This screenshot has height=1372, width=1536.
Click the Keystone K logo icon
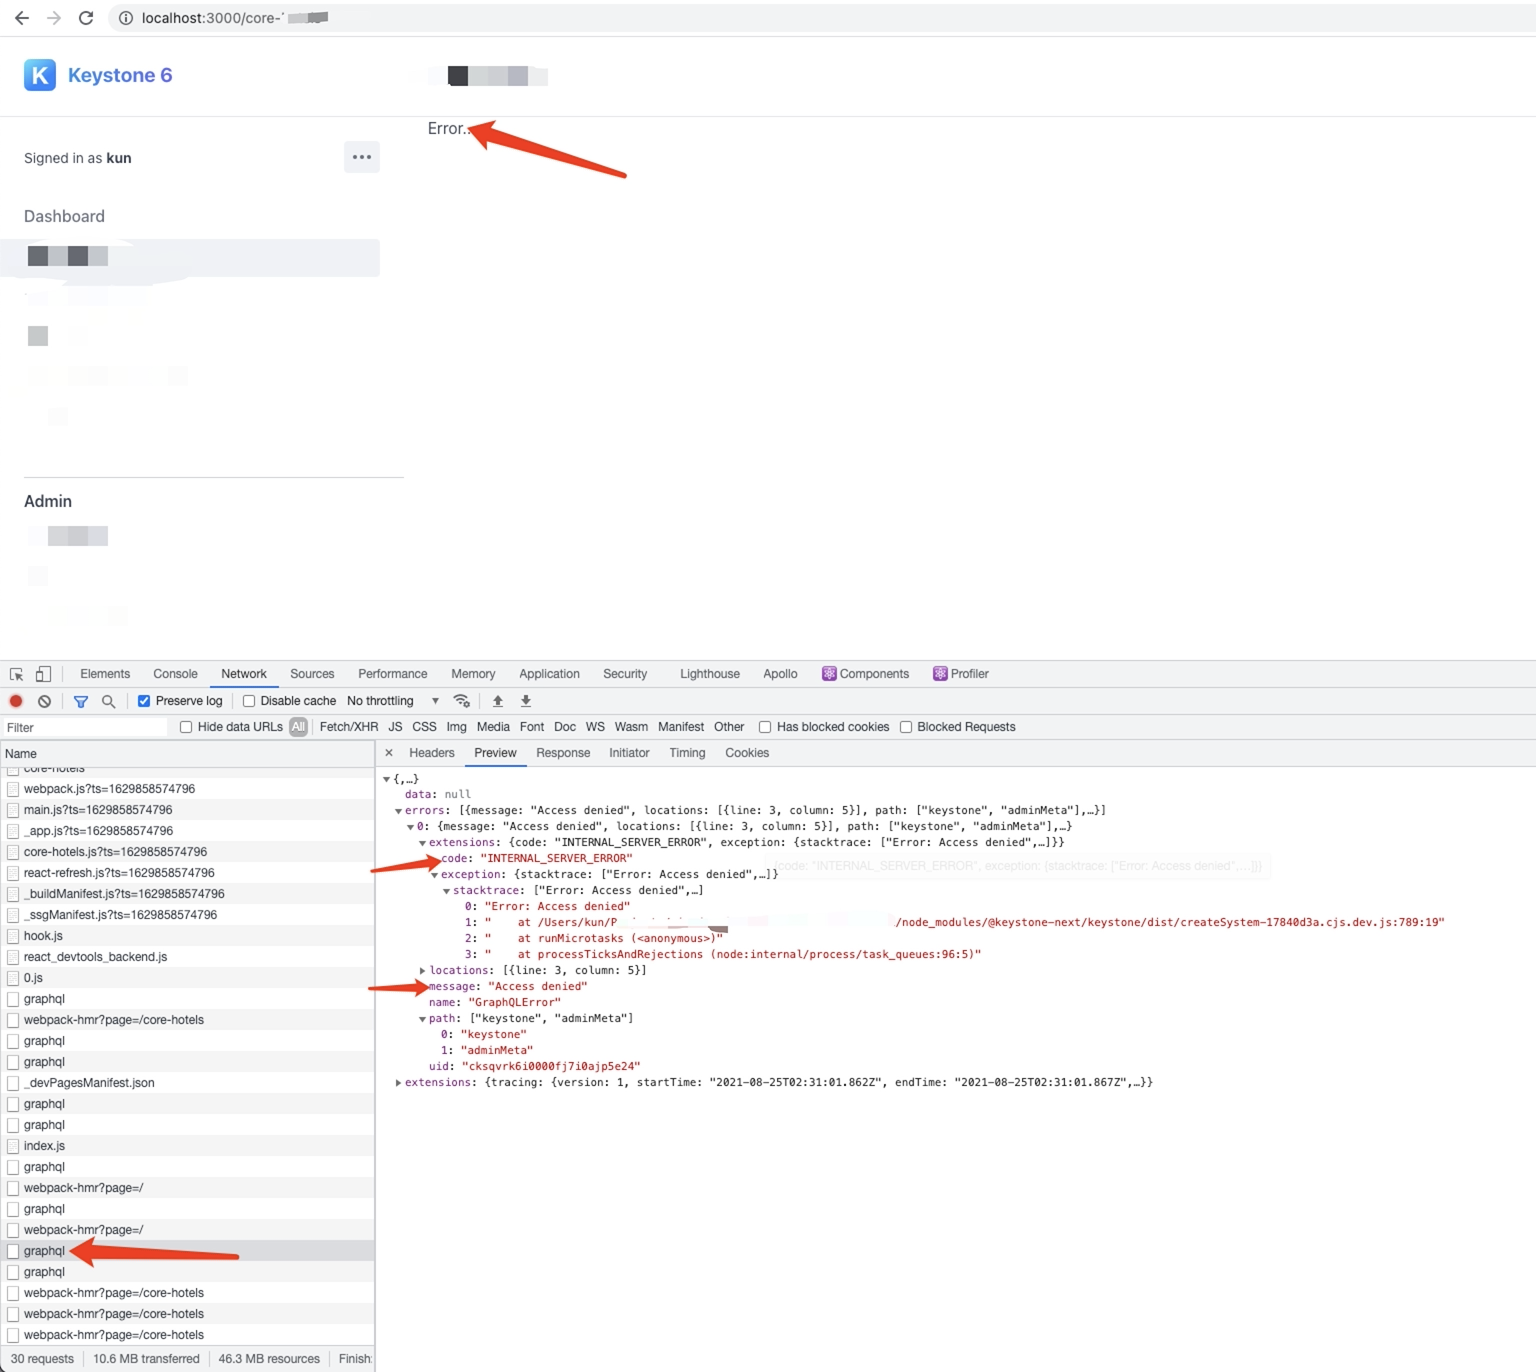(x=40, y=75)
